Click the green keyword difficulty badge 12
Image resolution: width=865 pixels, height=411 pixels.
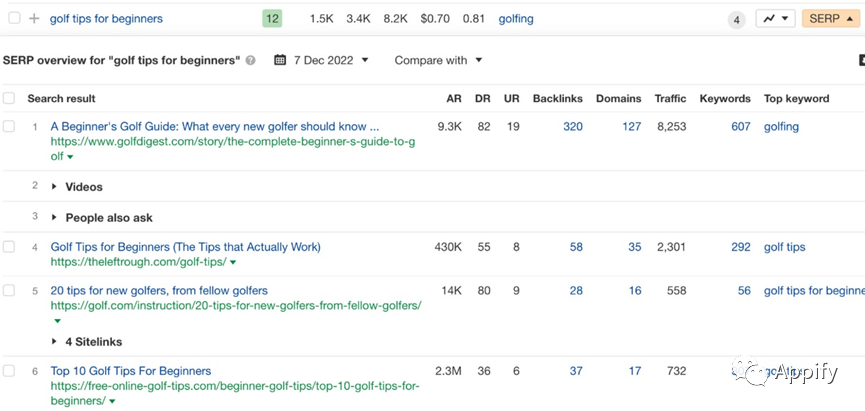tap(272, 19)
